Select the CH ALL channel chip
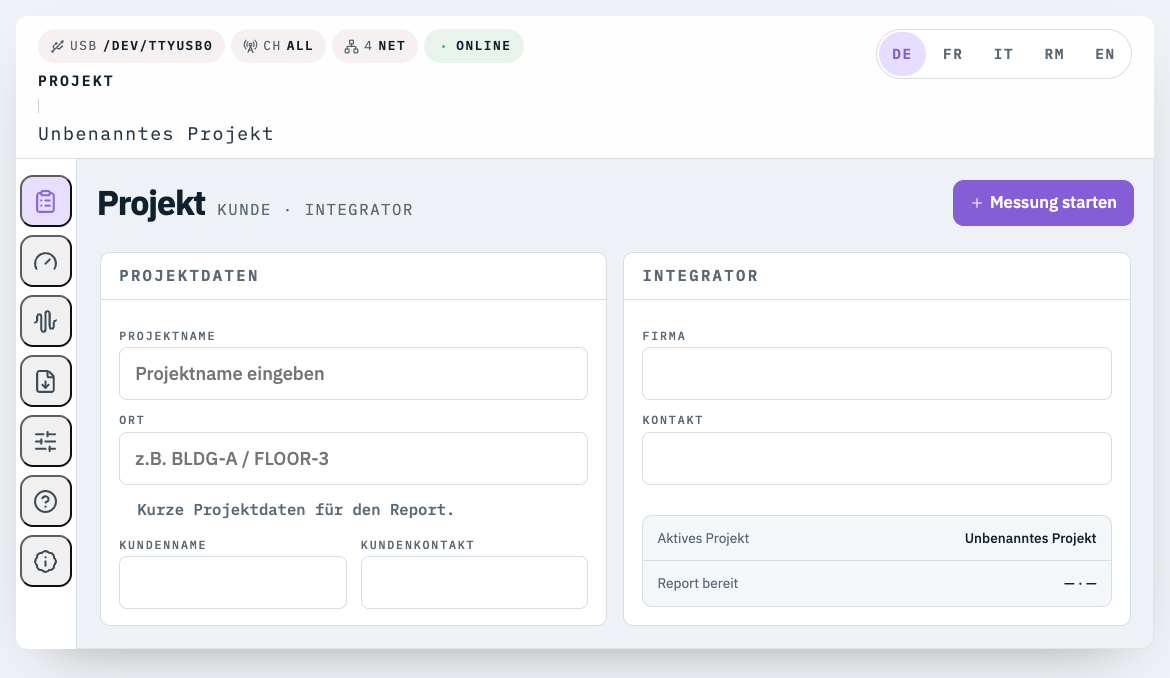1170x678 pixels. pos(278,45)
